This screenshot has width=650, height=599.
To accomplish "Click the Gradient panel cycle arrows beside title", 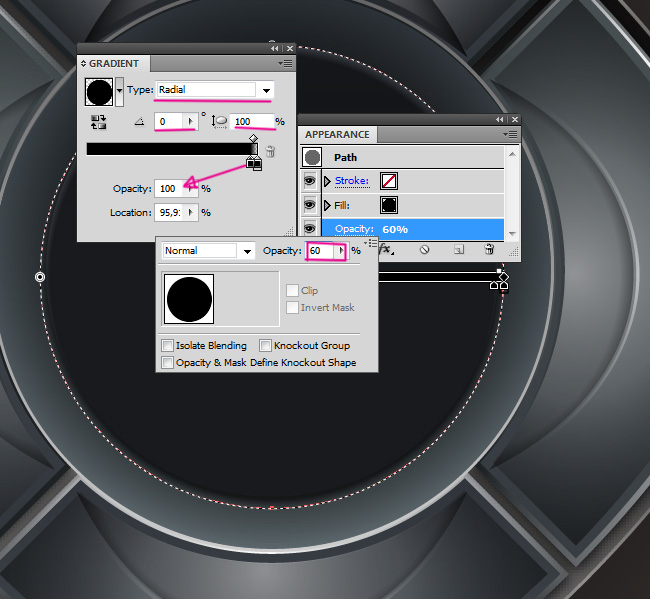I will coord(83,63).
